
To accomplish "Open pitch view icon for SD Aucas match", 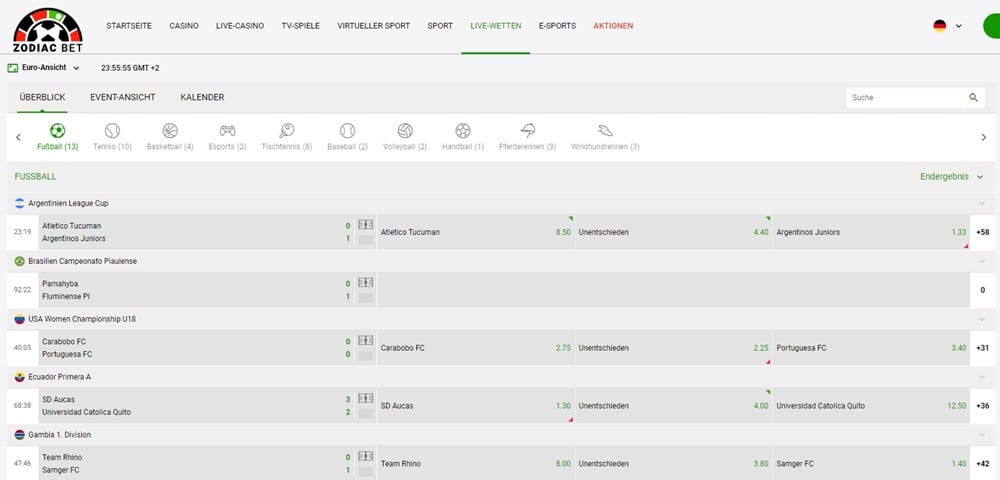I will [365, 398].
